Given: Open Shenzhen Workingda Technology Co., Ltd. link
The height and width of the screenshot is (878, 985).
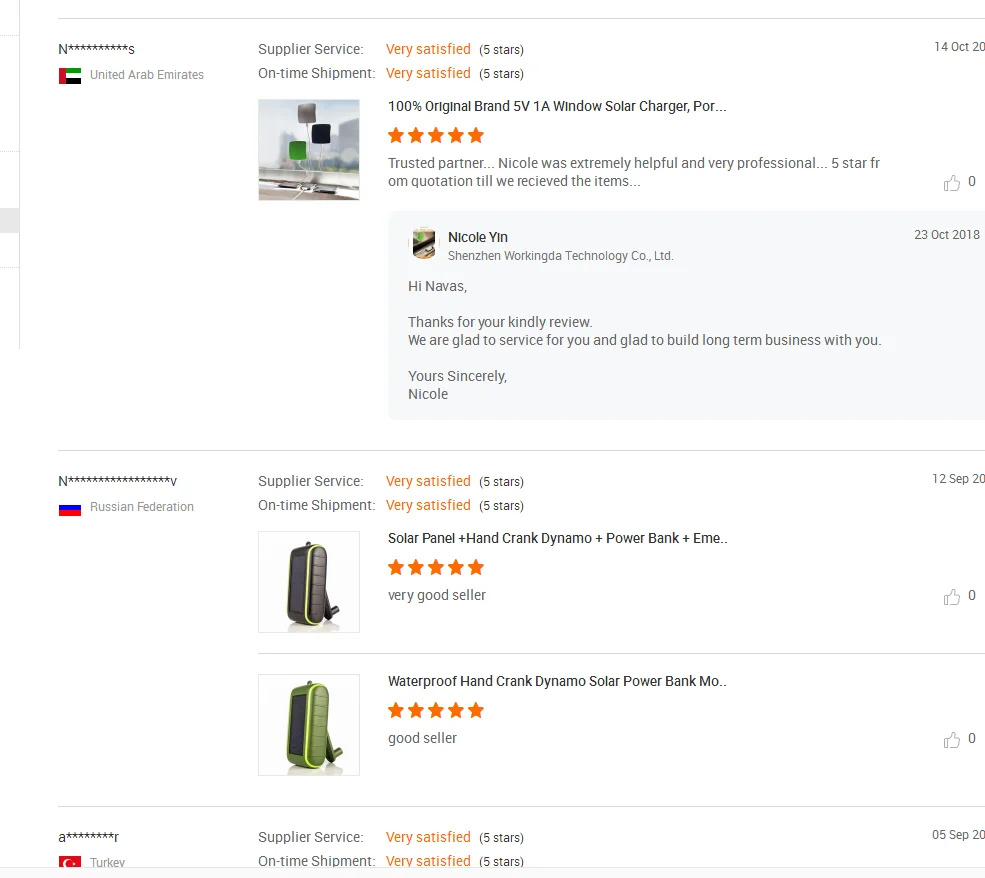Looking at the screenshot, I should pyautogui.click(x=560, y=256).
